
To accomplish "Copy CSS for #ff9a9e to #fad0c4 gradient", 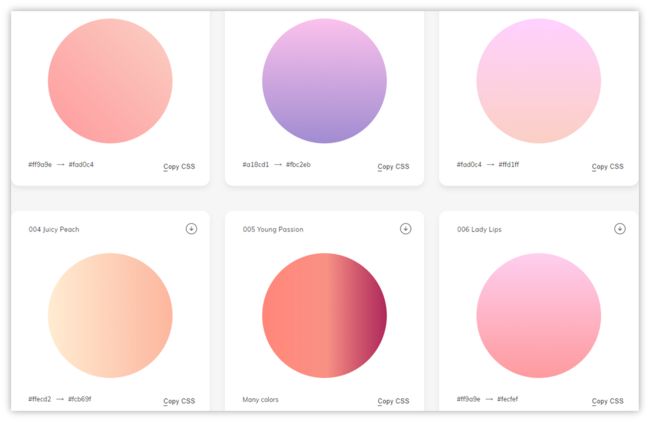I will coord(179,167).
